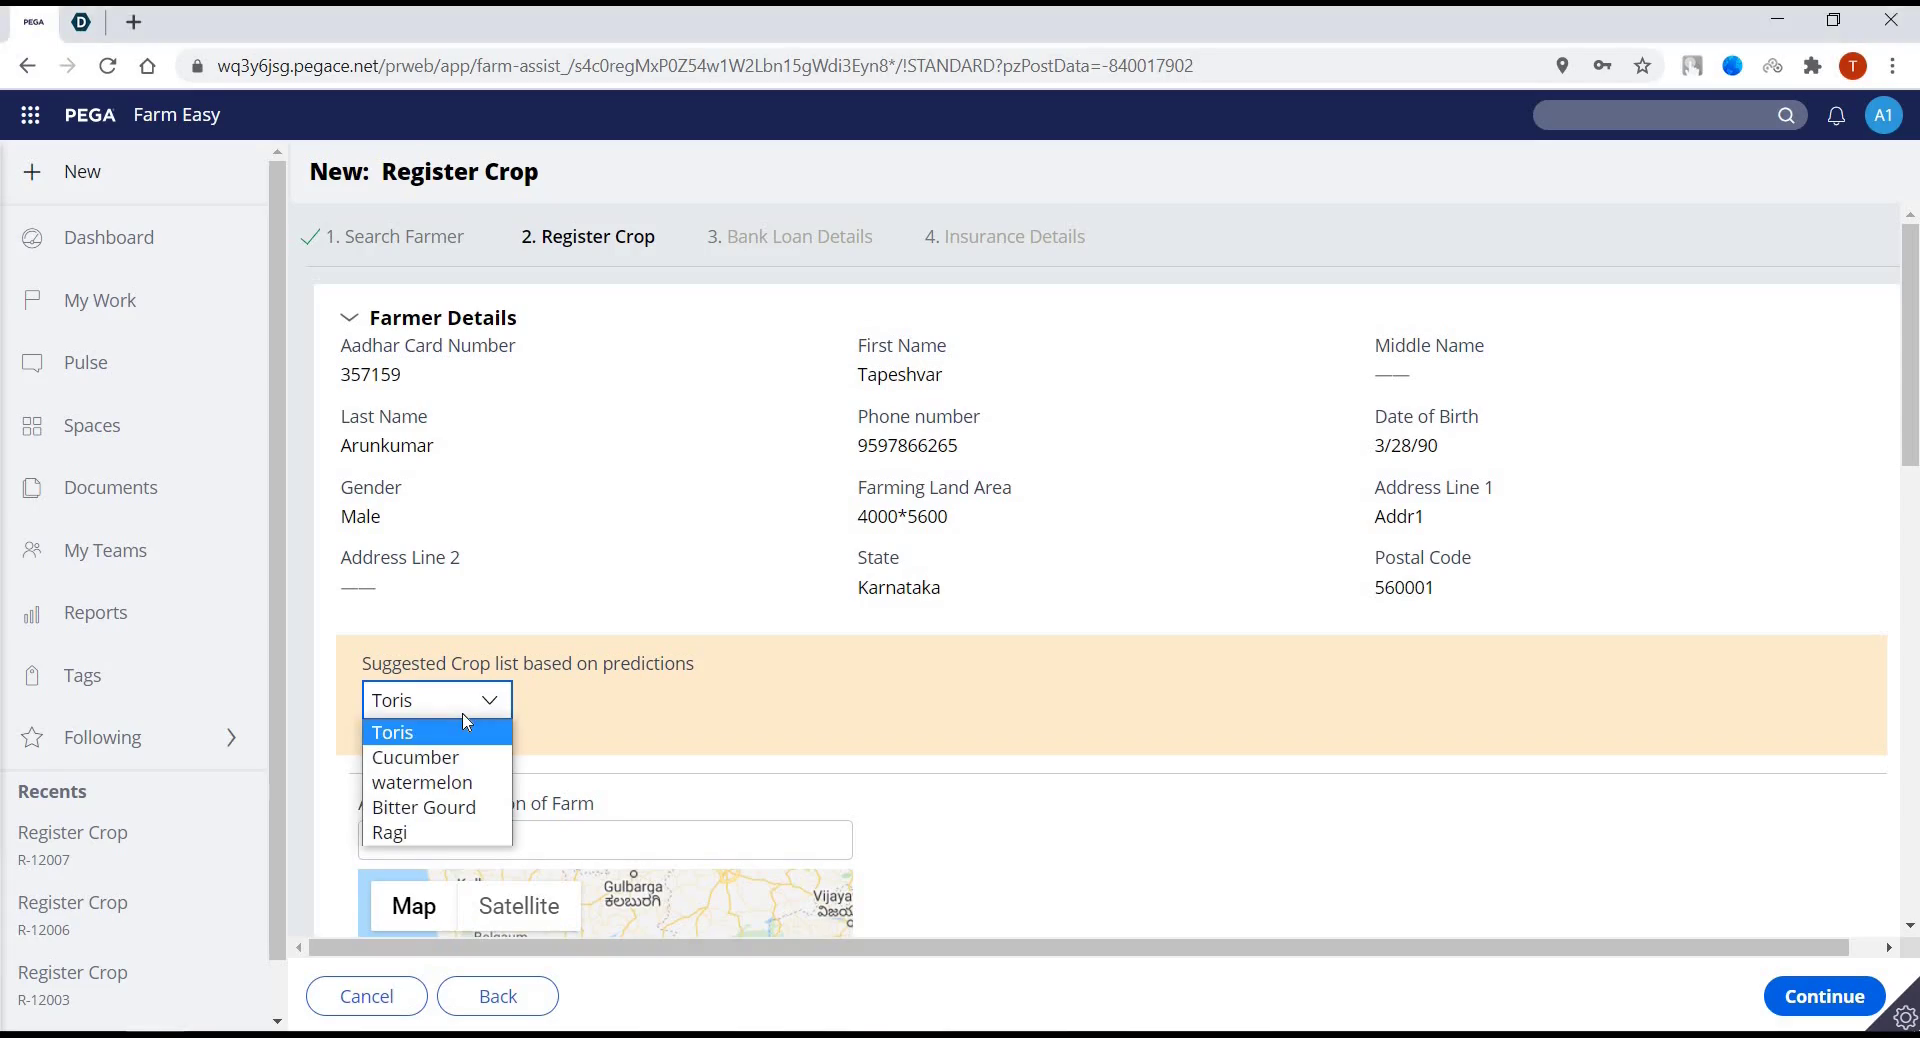Select step 4 Insurance Details

point(1005,237)
